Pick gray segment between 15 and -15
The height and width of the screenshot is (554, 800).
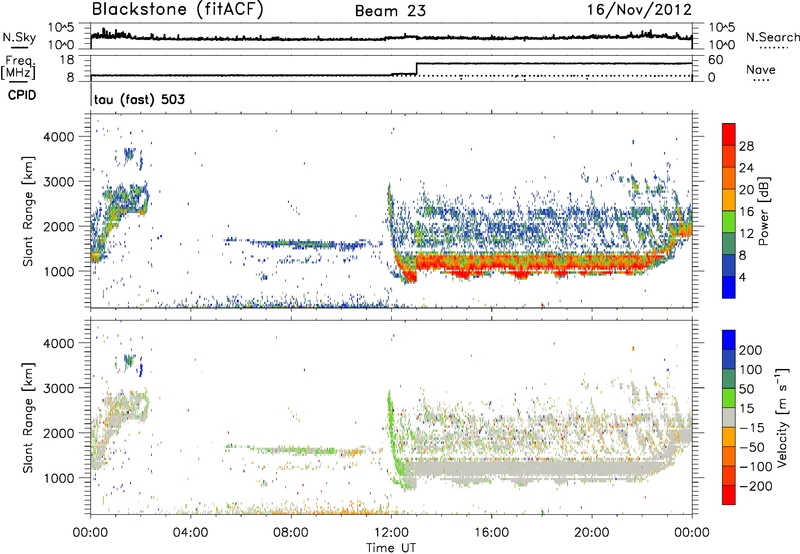click(729, 418)
